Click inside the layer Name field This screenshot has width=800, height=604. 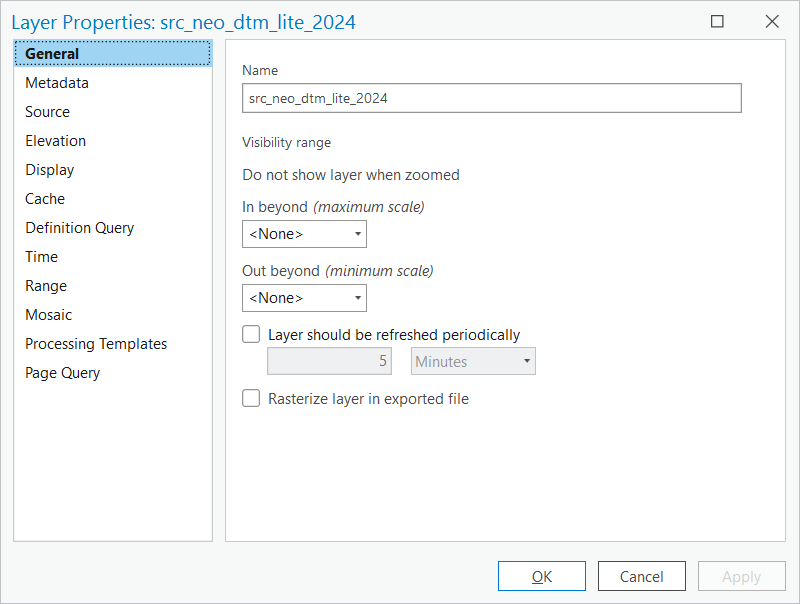[491, 98]
